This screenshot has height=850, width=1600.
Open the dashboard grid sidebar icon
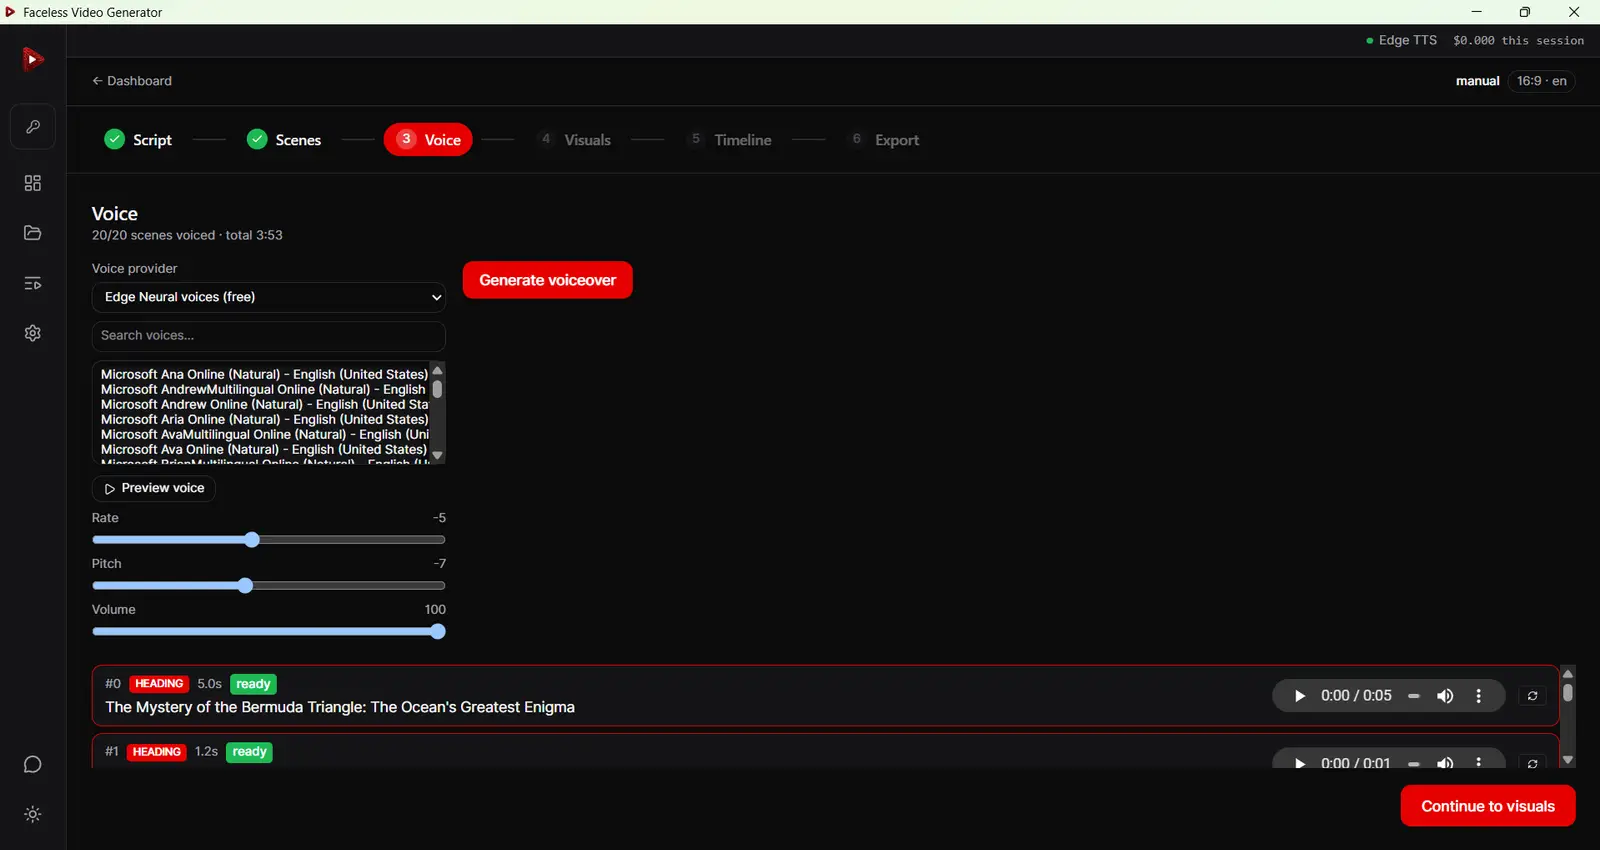(x=33, y=183)
